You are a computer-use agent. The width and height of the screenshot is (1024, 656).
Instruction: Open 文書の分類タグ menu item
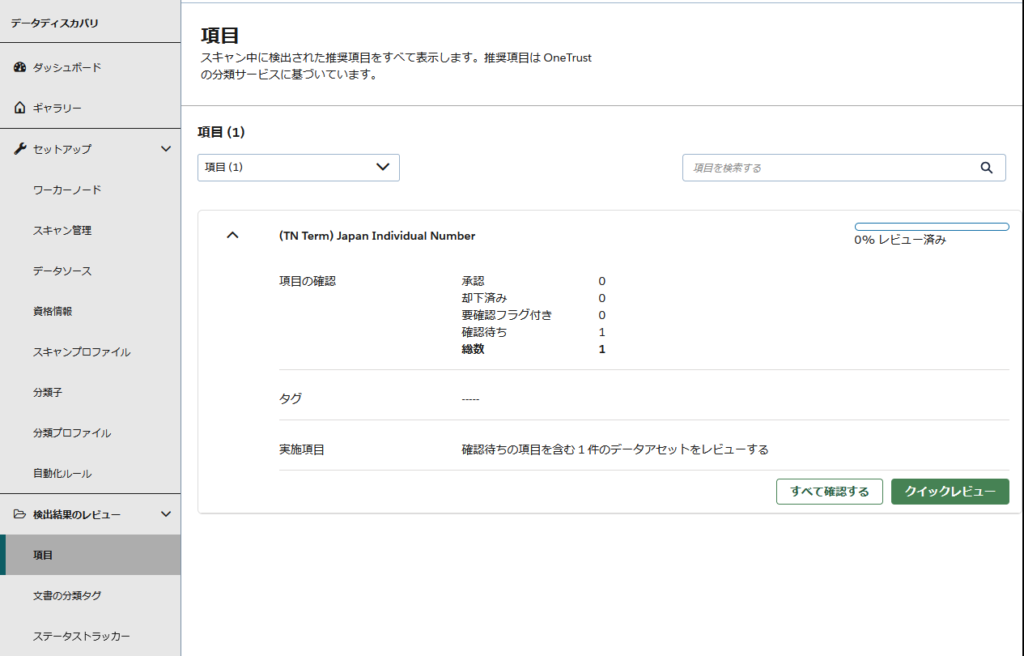pyautogui.click(x=67, y=595)
